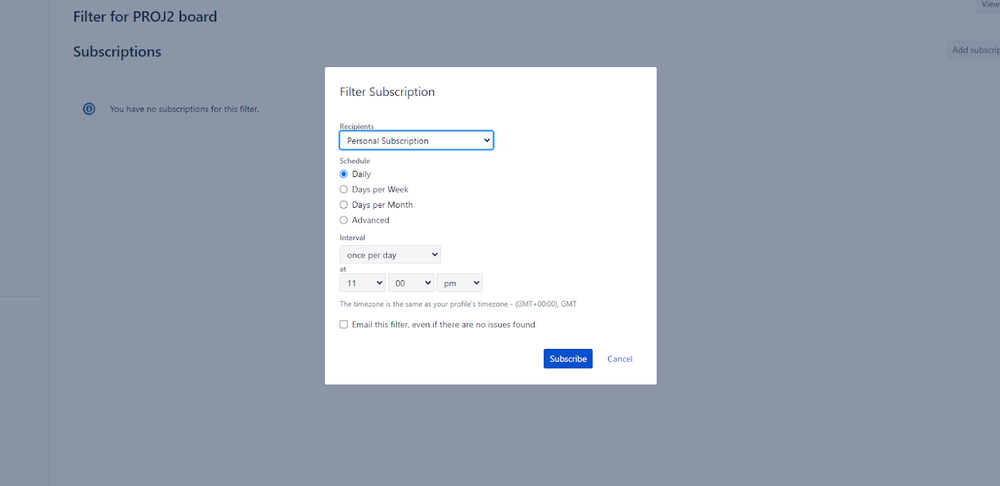1000x486 pixels.
Task: Enable emailing filter even with no issues
Action: 344,325
